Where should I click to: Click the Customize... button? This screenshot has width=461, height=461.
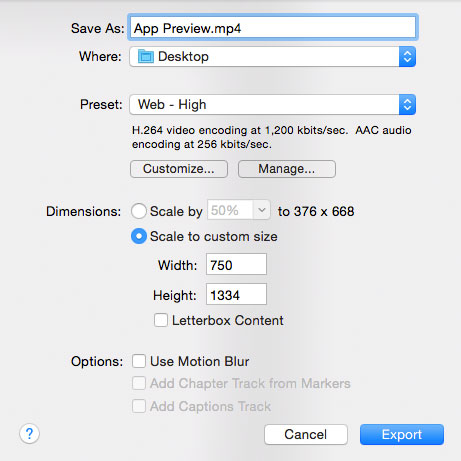[179, 169]
